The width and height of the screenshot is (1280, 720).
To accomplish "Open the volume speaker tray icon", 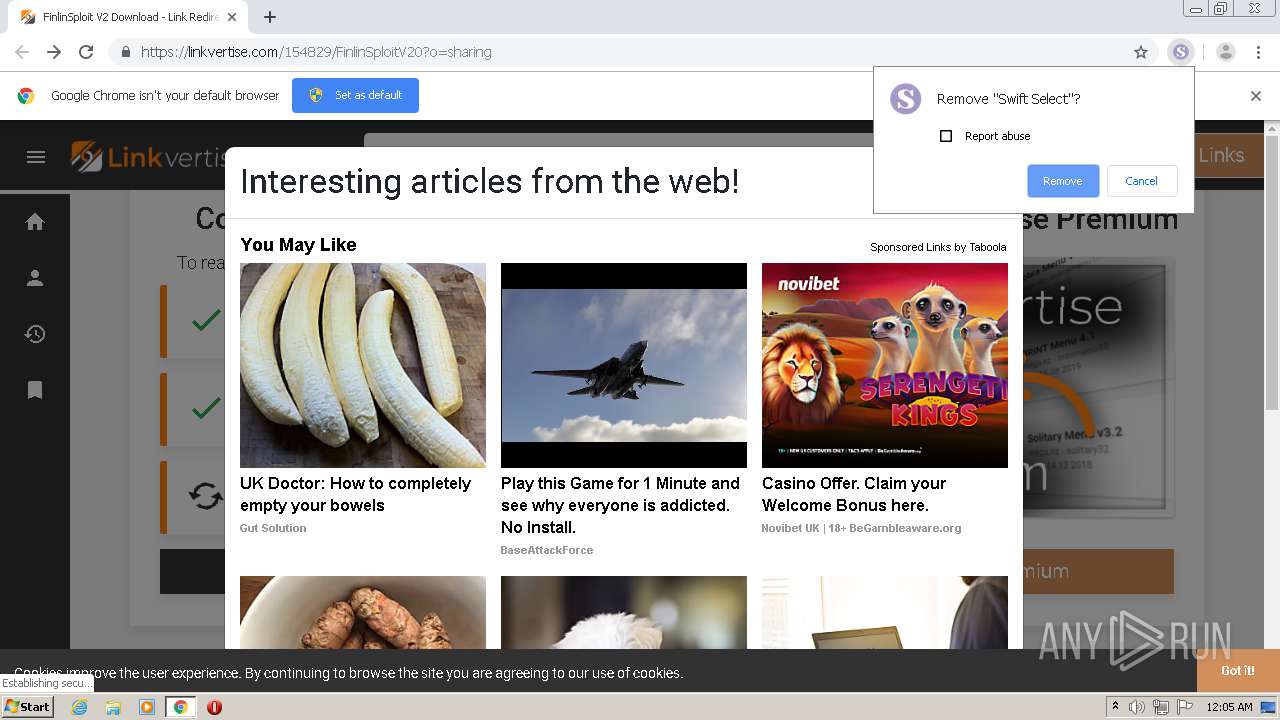I will point(1137,707).
